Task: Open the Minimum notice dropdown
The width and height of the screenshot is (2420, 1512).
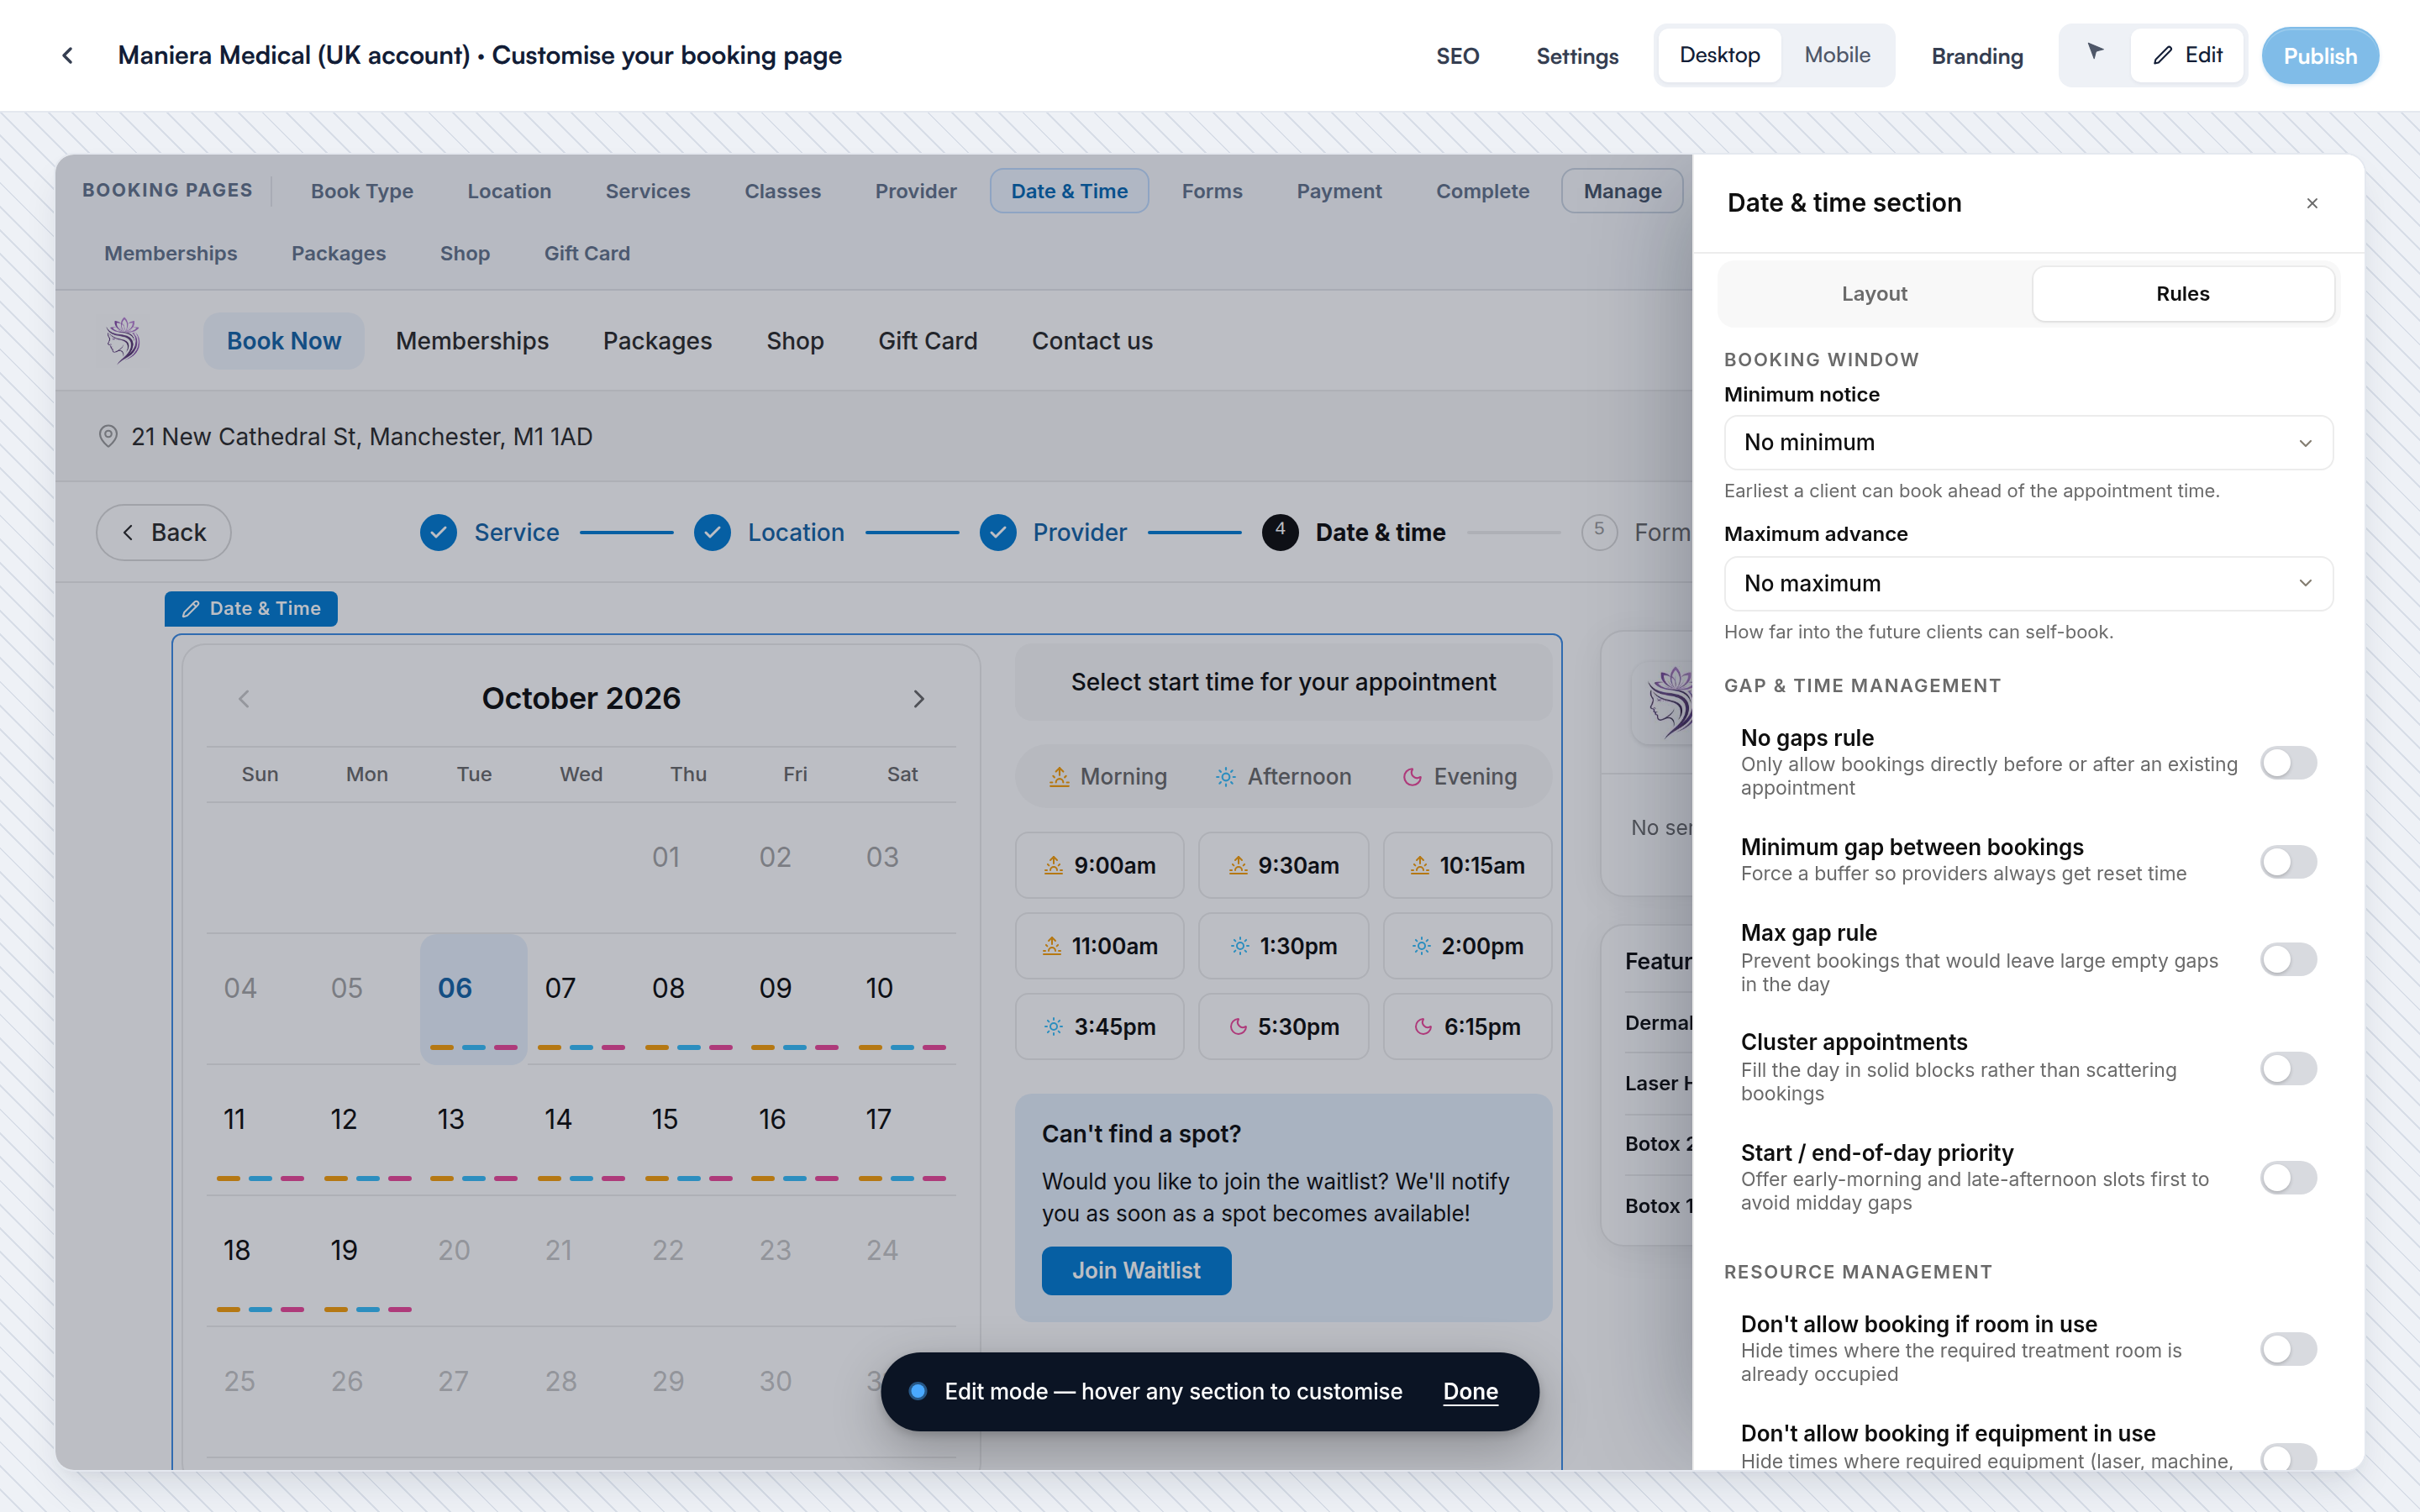Action: pos(2028,442)
